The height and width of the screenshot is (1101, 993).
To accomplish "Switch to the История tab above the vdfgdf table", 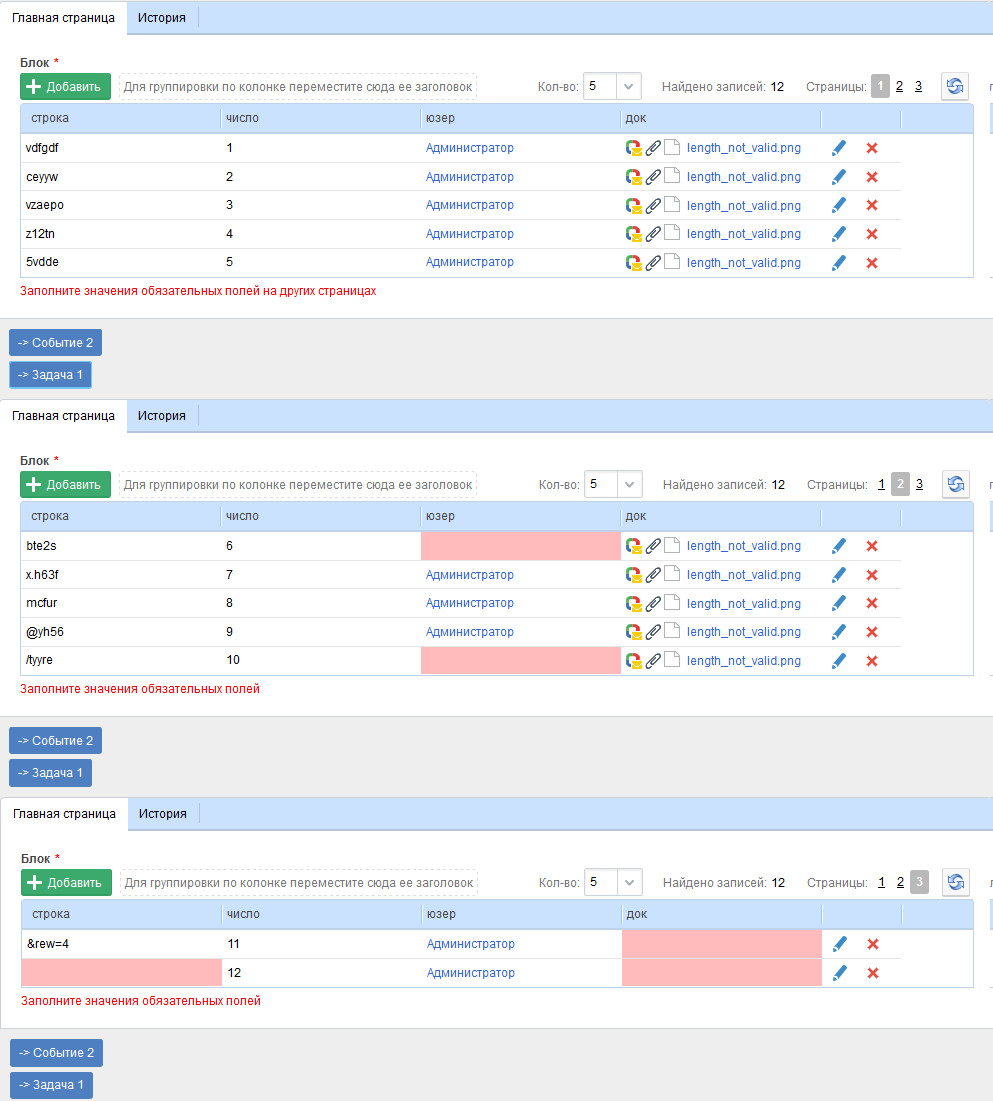I will (x=162, y=18).
